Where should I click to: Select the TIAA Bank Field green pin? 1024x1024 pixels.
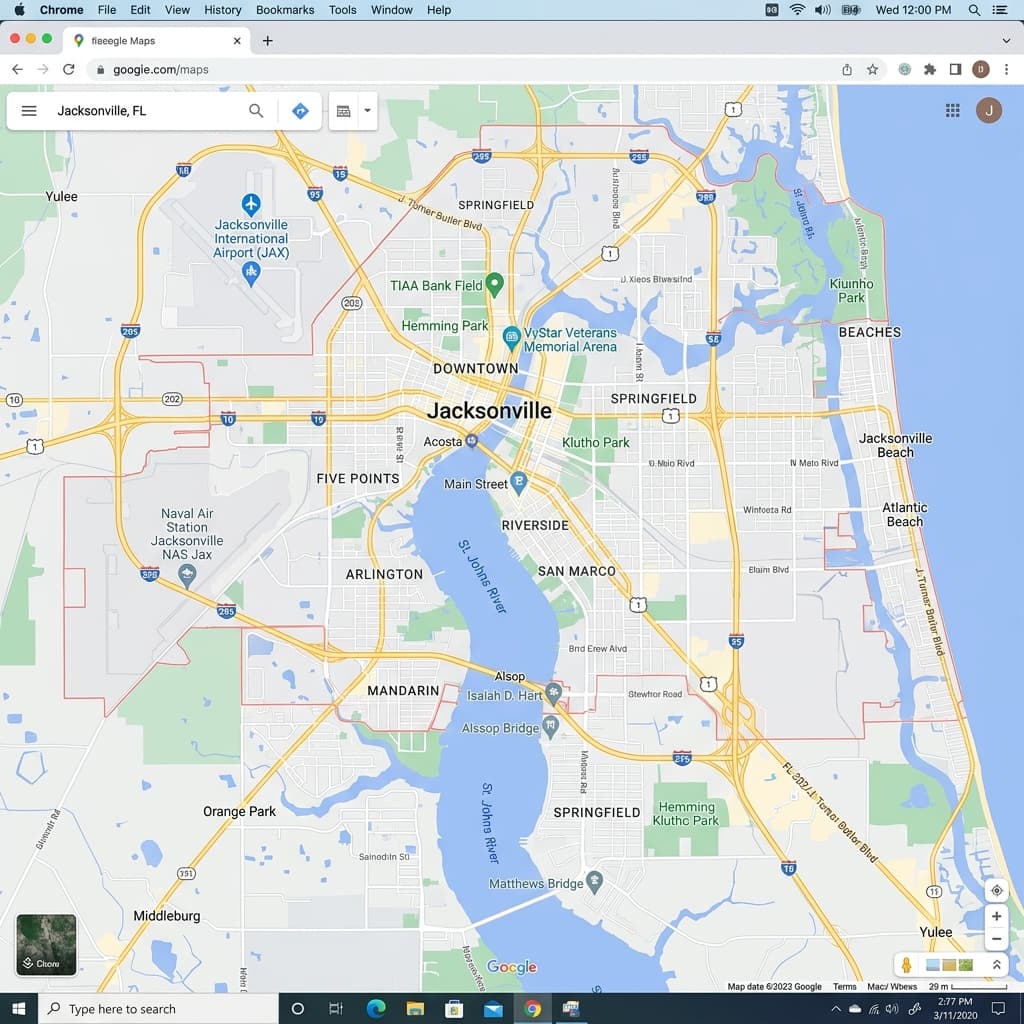click(494, 285)
